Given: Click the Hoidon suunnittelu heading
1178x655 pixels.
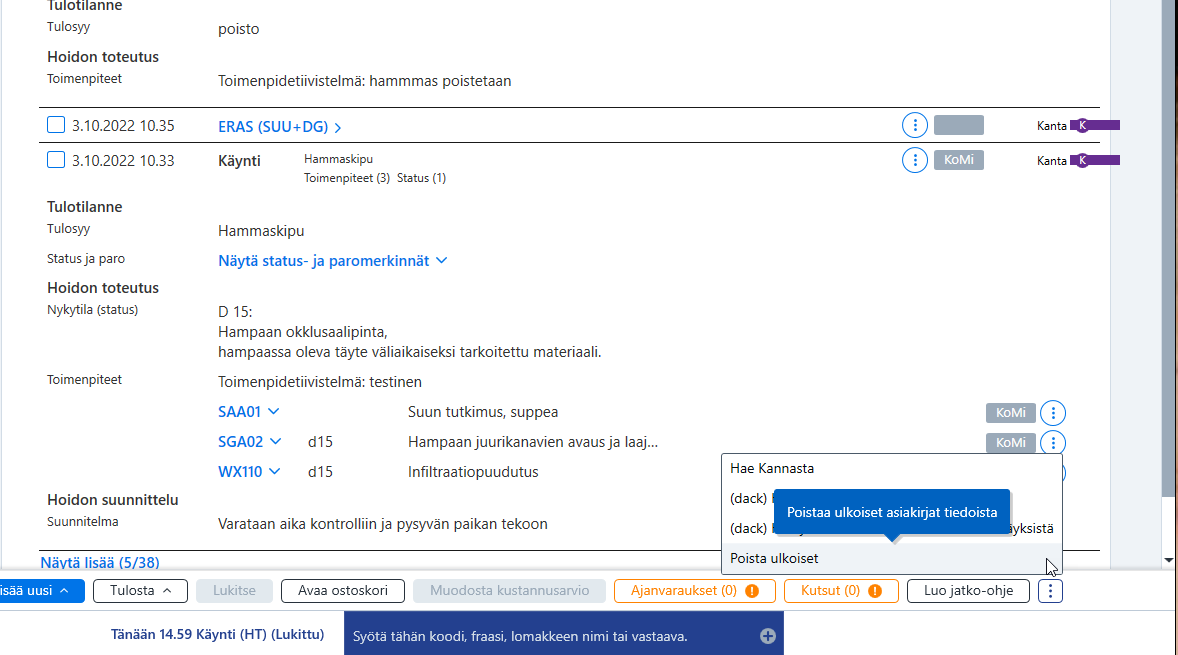Looking at the screenshot, I should tap(113, 500).
